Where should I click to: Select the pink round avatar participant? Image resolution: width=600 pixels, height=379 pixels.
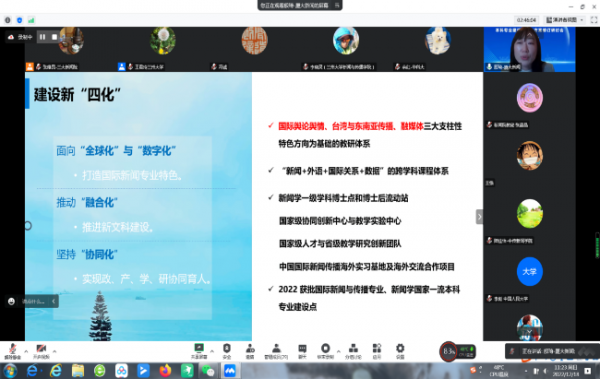pos(530,98)
